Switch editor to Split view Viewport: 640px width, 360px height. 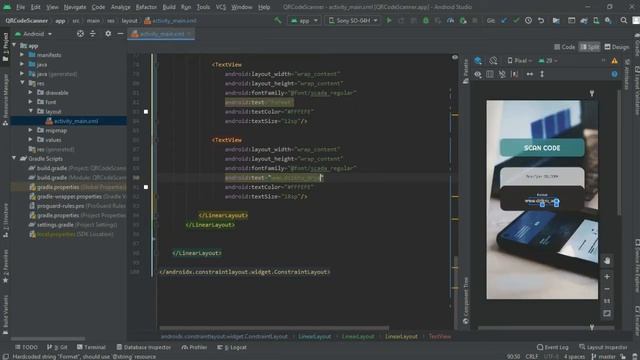point(589,47)
